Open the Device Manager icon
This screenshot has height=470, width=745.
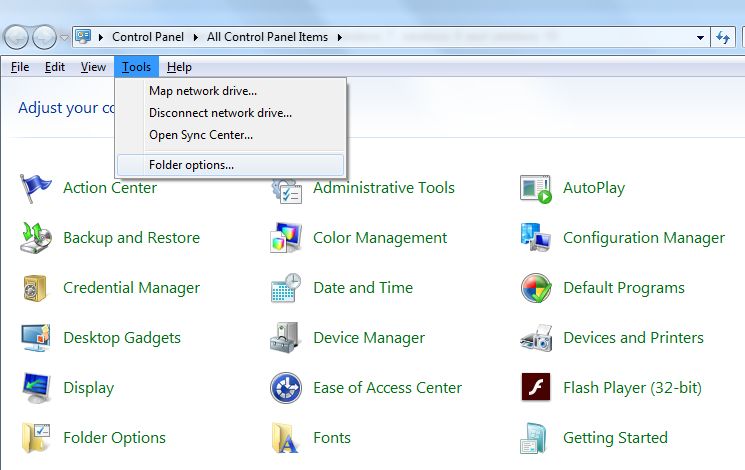point(286,338)
